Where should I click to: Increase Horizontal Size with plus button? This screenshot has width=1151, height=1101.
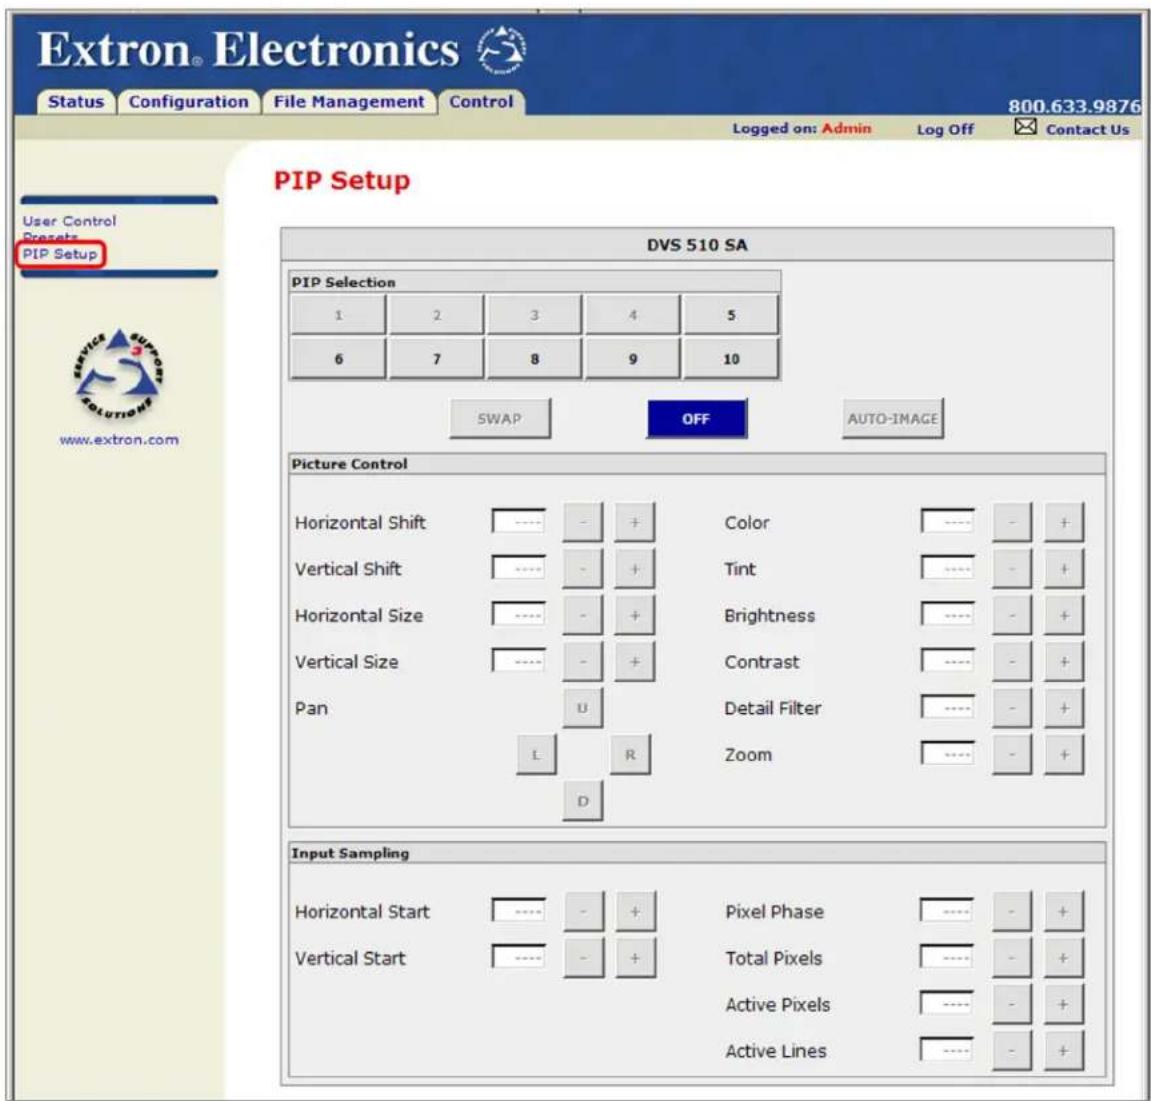(x=635, y=615)
